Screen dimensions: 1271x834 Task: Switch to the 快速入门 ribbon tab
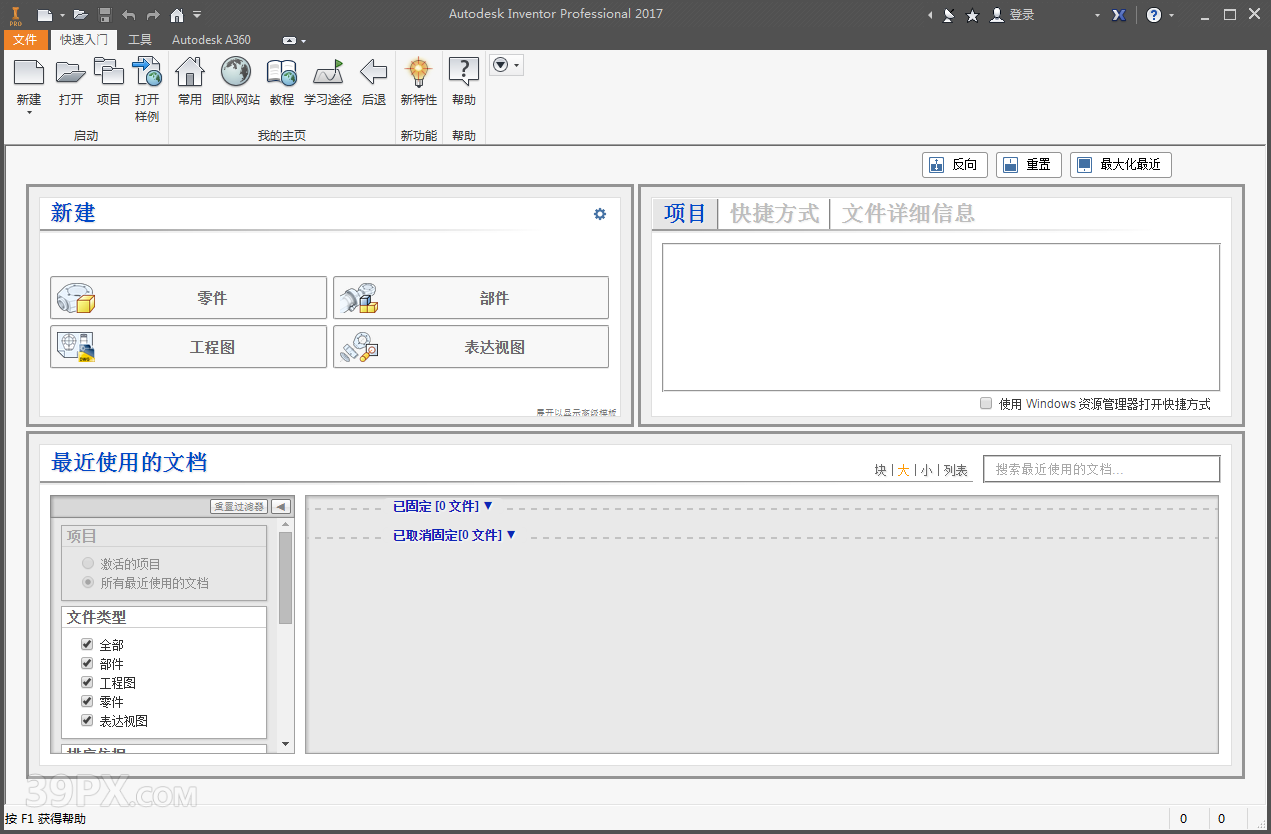point(84,40)
